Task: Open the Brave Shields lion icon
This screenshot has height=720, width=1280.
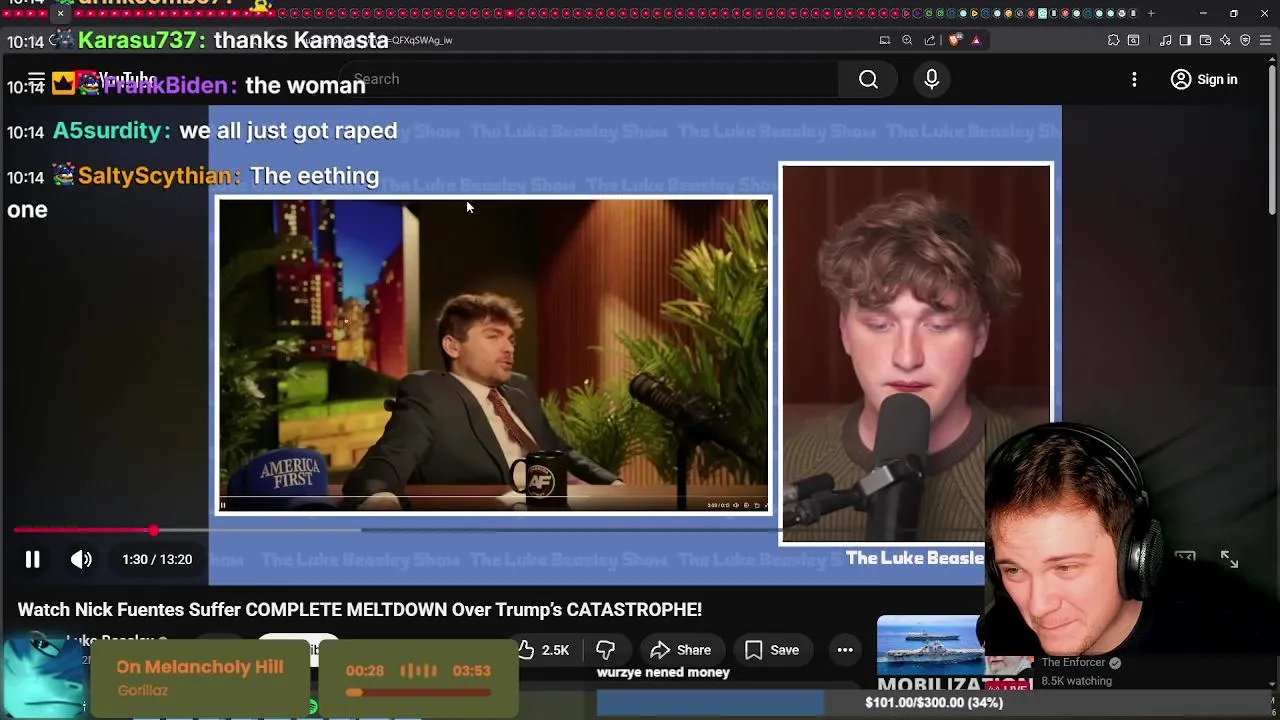Action: point(955,40)
